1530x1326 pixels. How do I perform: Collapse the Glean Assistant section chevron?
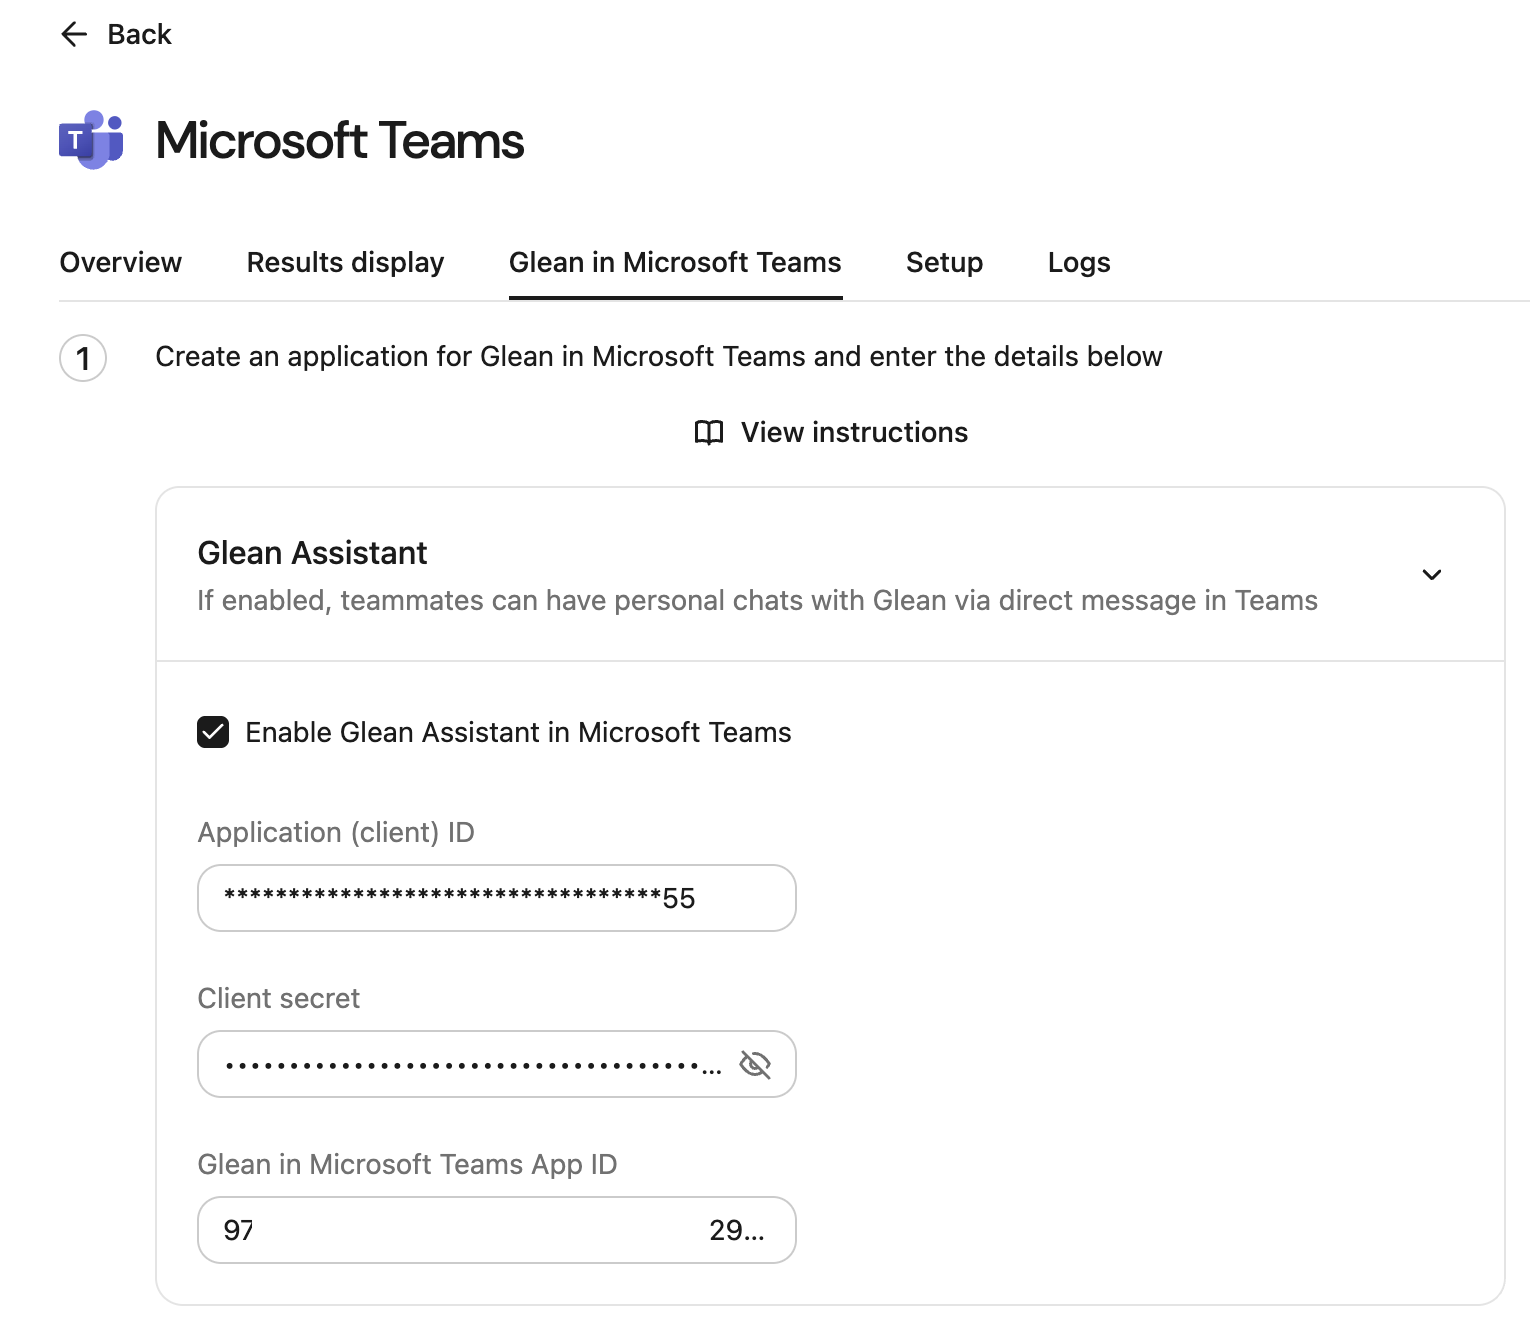[x=1431, y=574]
